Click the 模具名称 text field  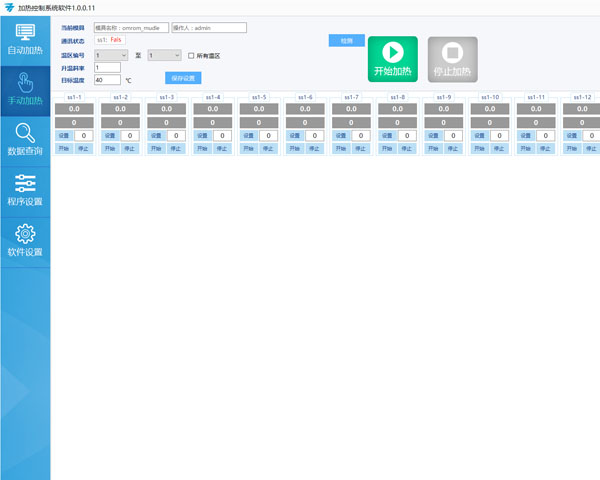[131, 28]
